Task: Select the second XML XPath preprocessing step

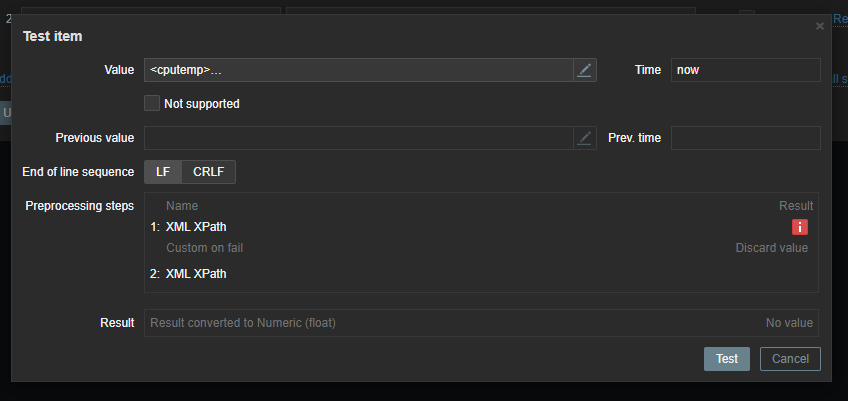Action: click(196, 273)
